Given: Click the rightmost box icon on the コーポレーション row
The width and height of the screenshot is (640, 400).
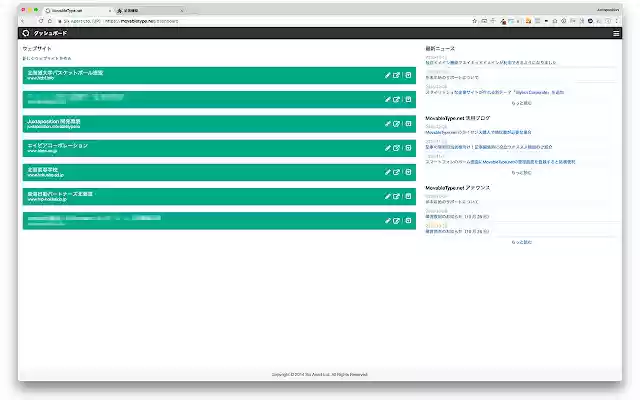Looking at the screenshot, I should coord(408,148).
